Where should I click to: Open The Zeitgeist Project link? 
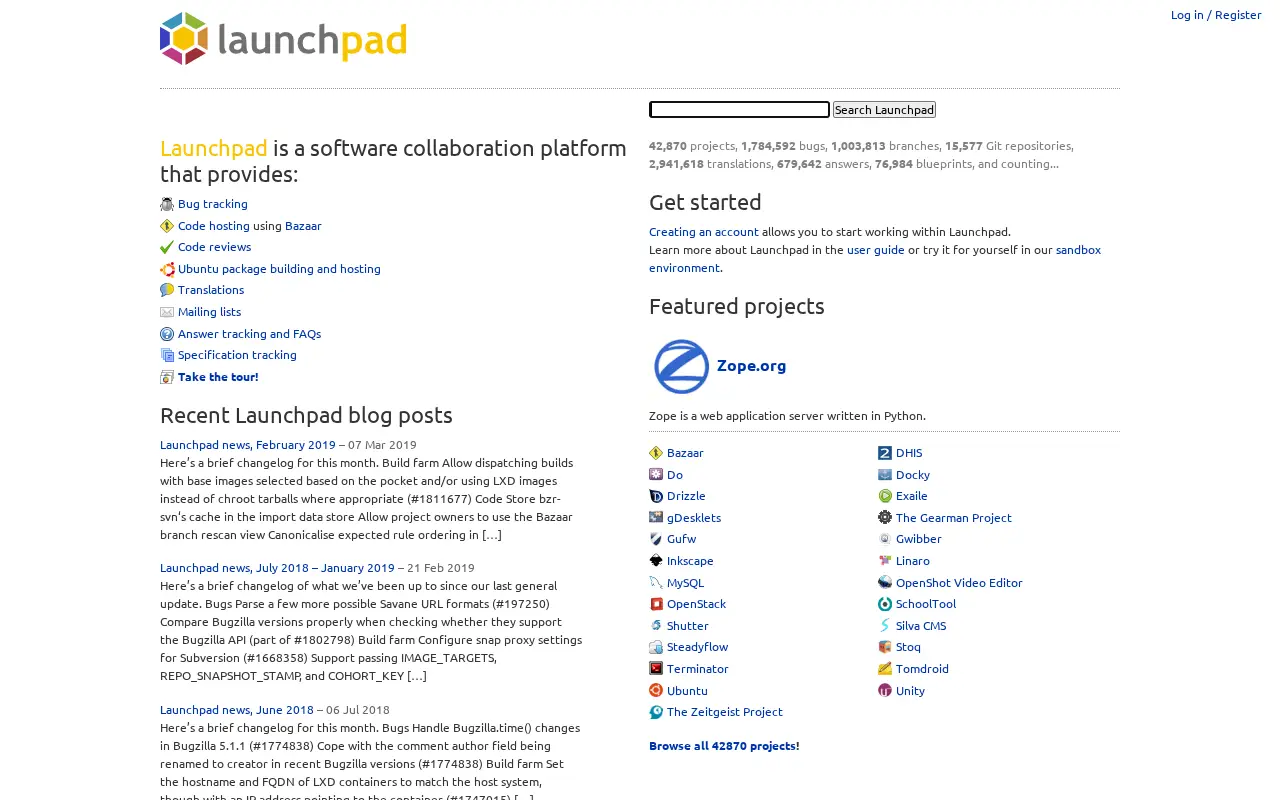[x=725, y=712]
